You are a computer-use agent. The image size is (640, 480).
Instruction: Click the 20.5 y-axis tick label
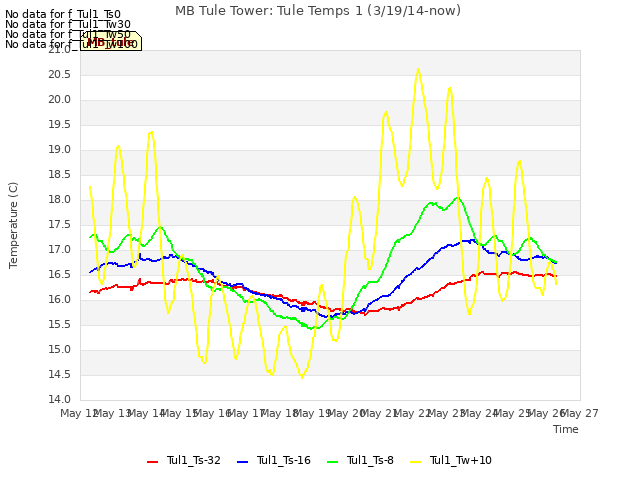60,75
